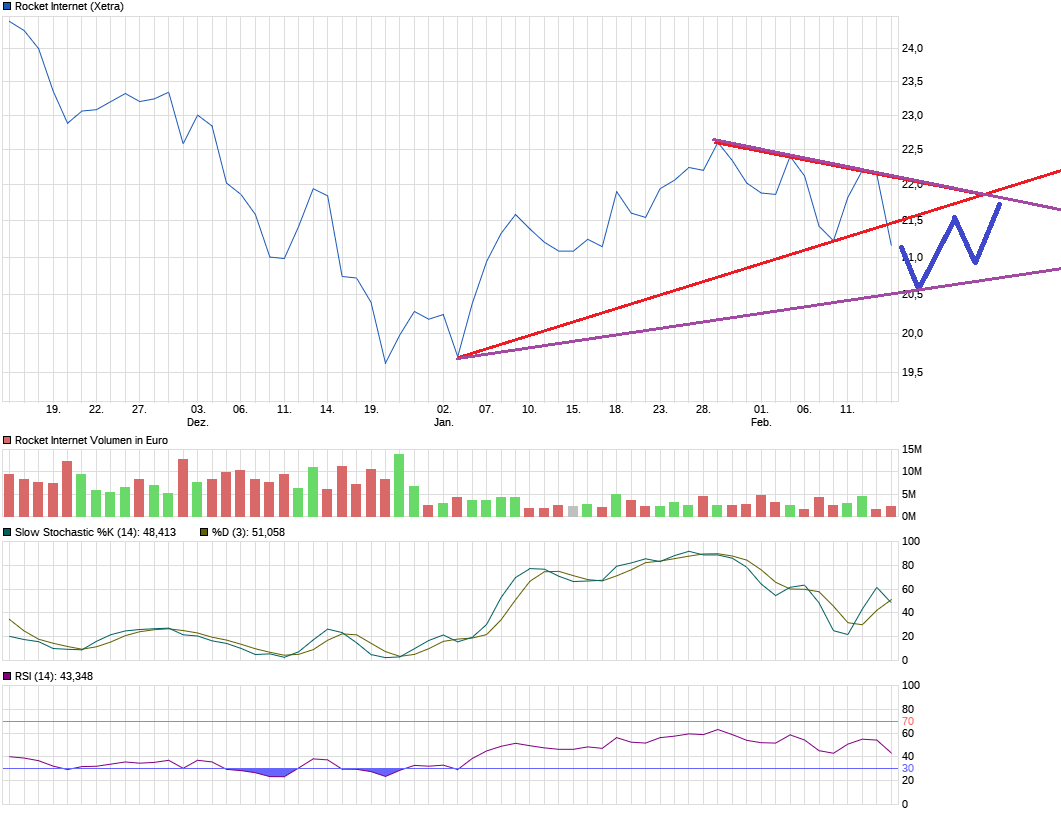Select the olive %D (3) indicator icon
Screen dimensions: 1061x814
[x=203, y=533]
